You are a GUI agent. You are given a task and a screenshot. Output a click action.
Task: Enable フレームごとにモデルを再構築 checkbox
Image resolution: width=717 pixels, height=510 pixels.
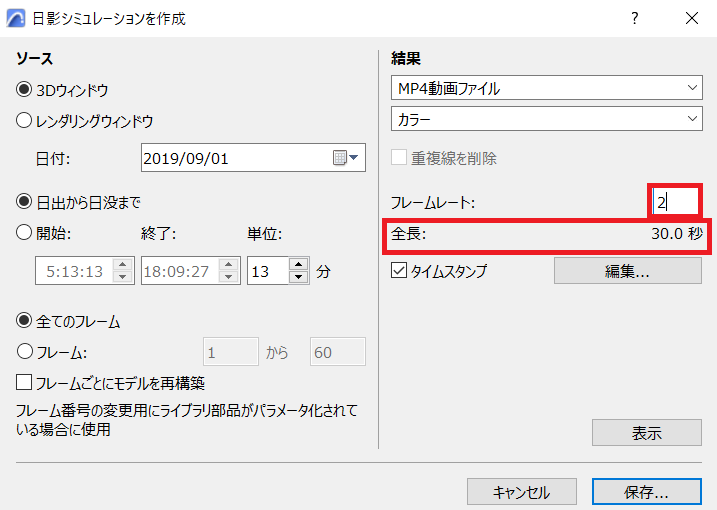tap(24, 382)
